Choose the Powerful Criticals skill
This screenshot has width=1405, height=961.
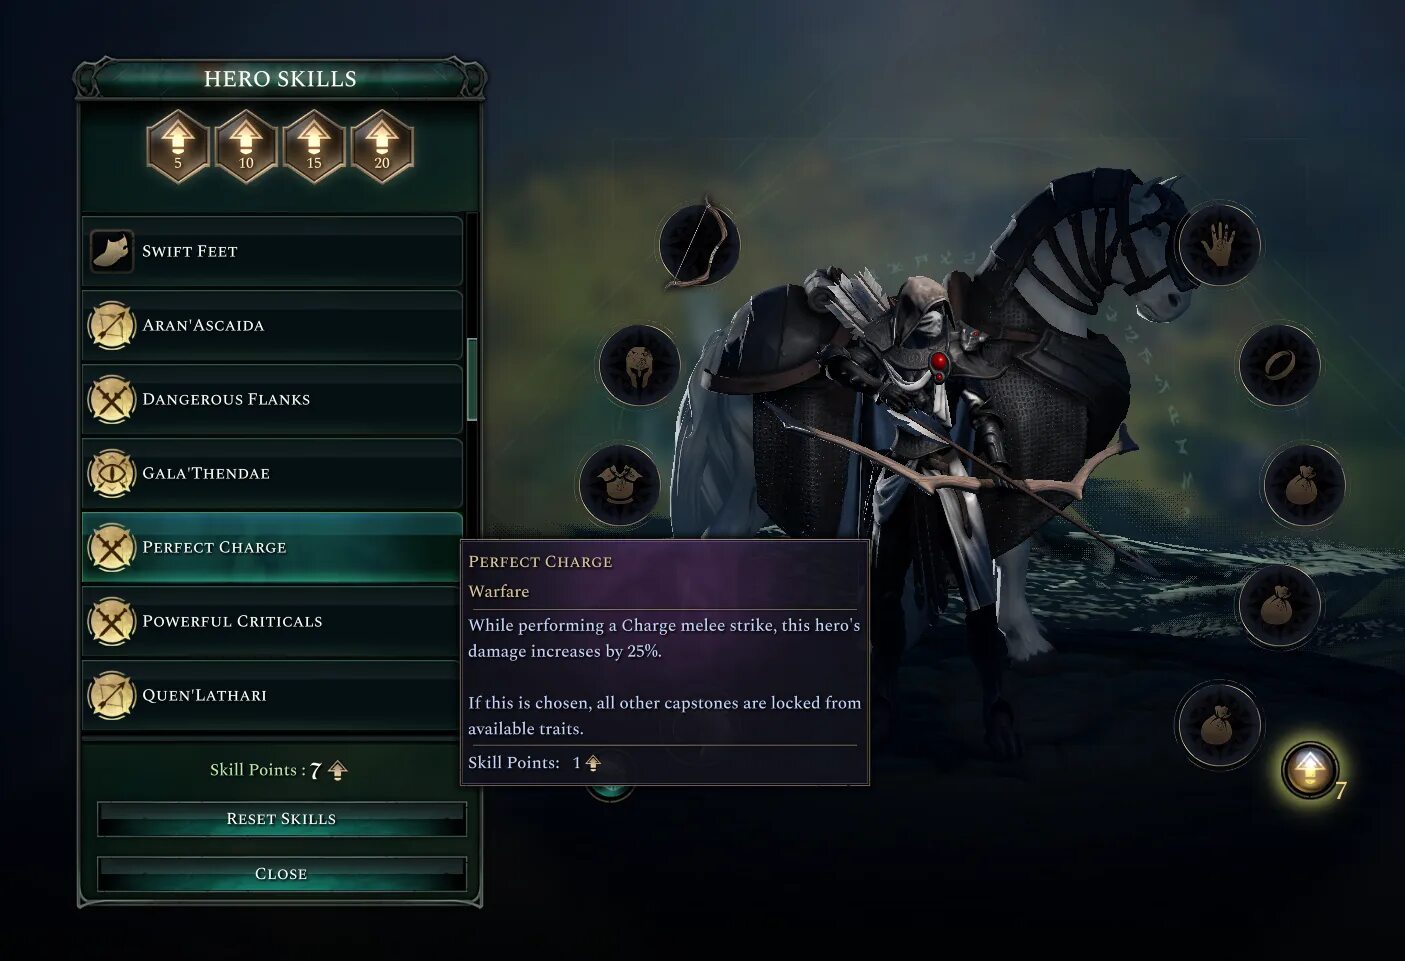pyautogui.click(x=272, y=621)
